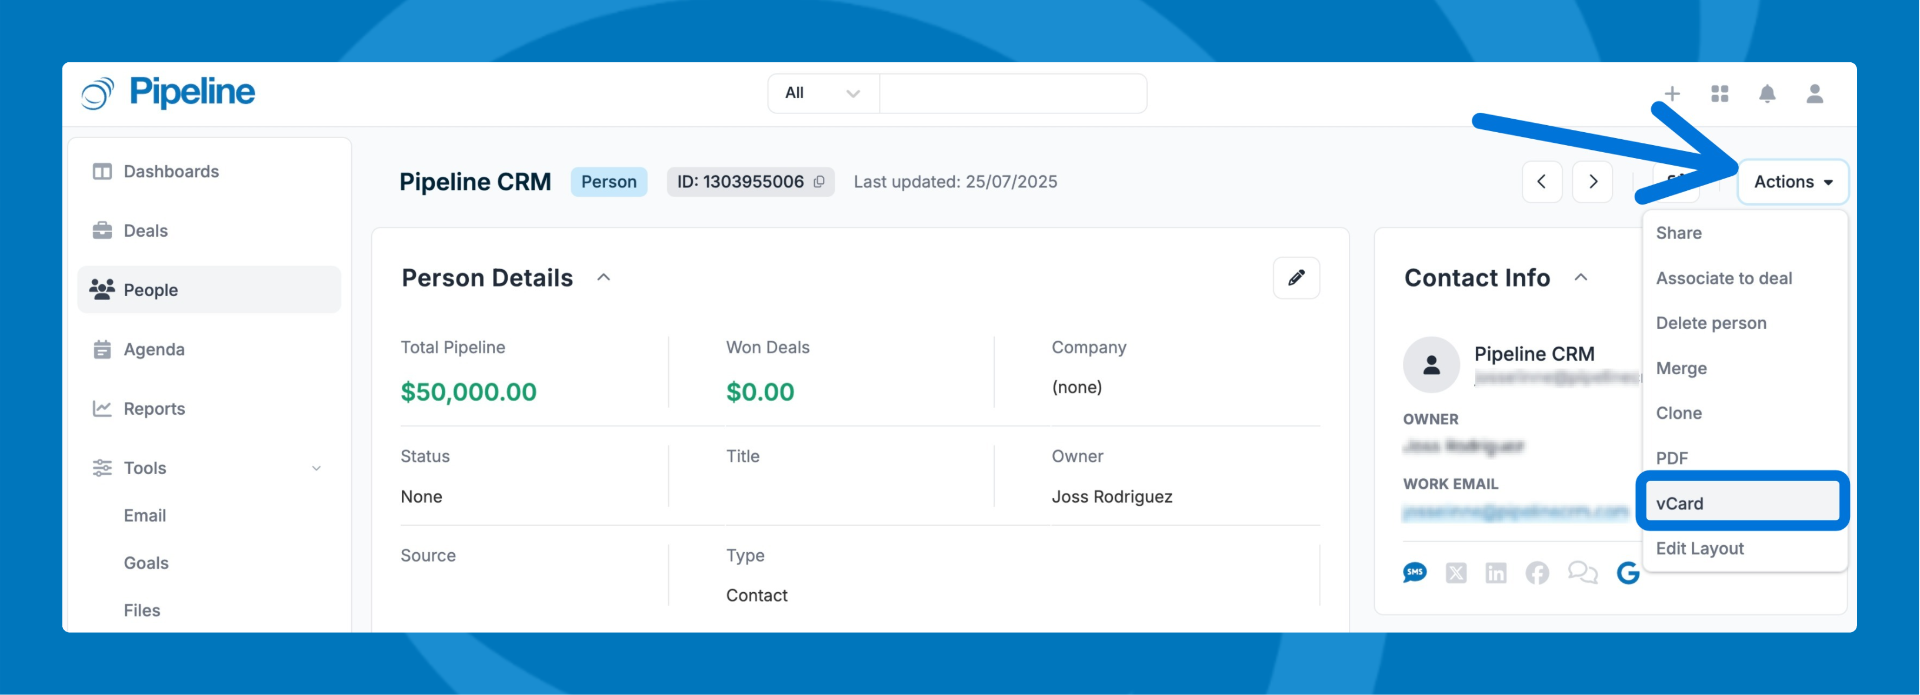Viewport: 1920px width, 695px height.
Task: Click the Status value None
Action: [421, 497]
